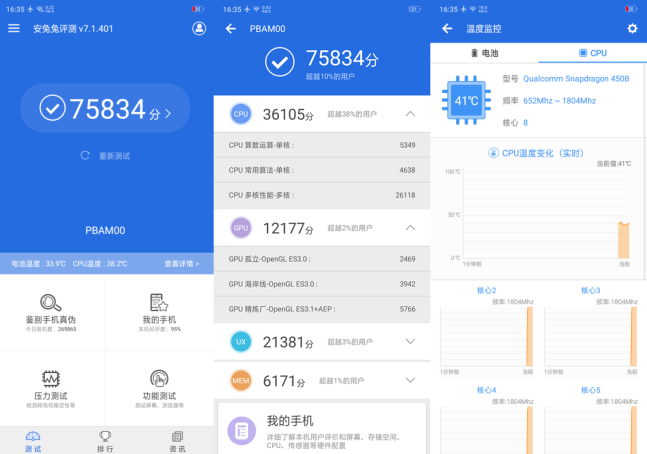Select GPU 海岸线-OpenGL ES3.0 row 3942
The height and width of the screenshot is (454, 647).
click(322, 284)
